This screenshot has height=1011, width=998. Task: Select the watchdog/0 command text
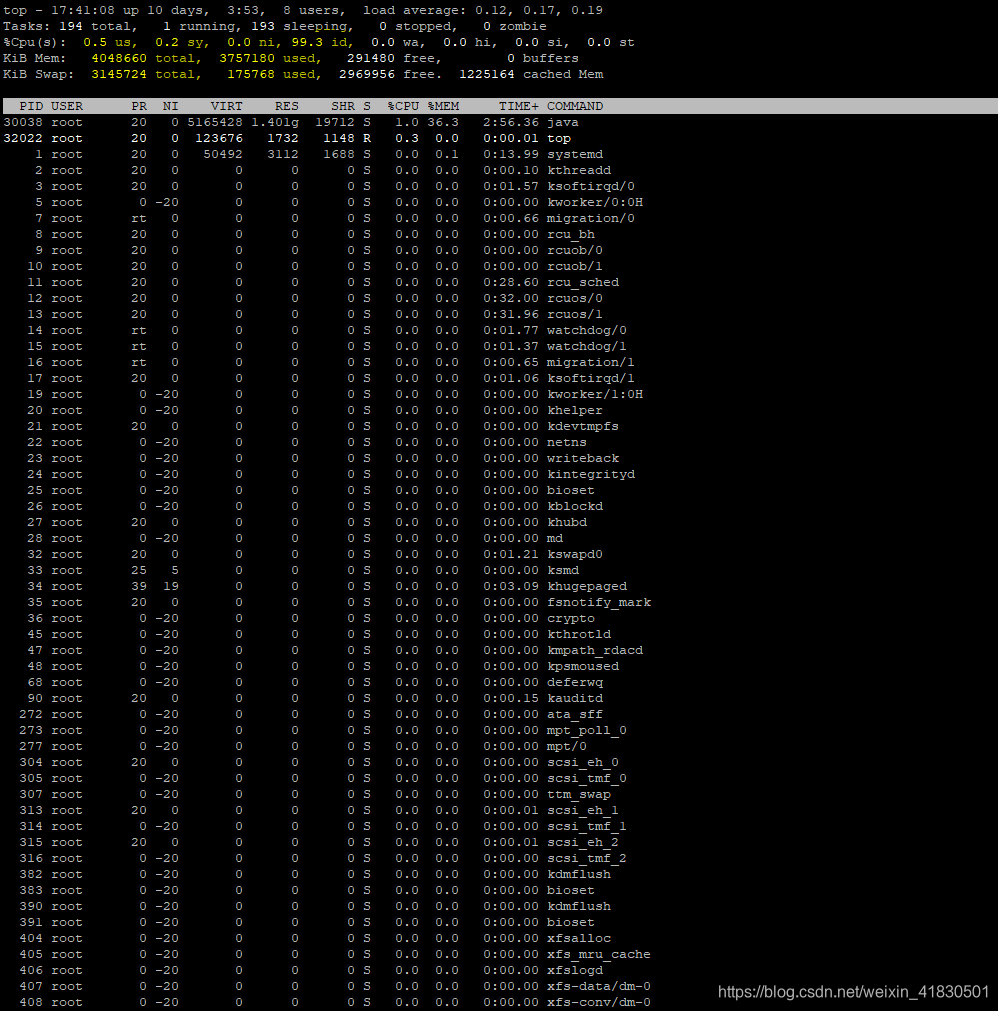point(587,330)
